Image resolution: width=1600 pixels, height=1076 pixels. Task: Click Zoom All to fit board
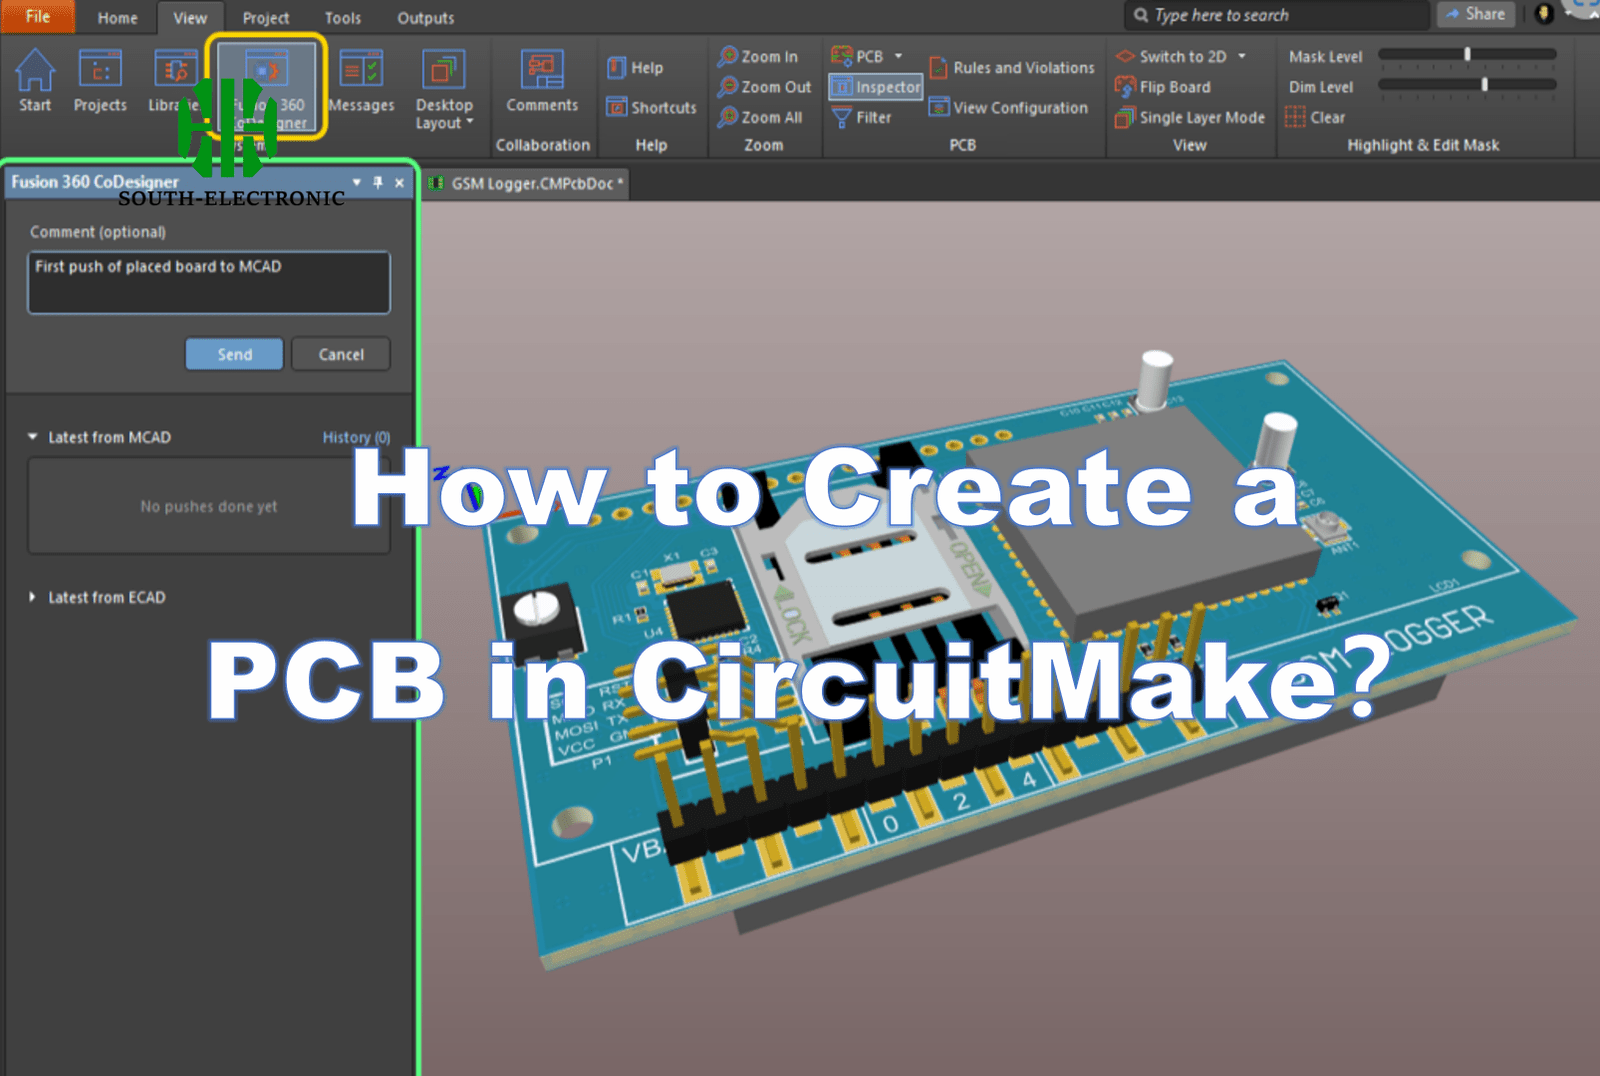tap(760, 117)
